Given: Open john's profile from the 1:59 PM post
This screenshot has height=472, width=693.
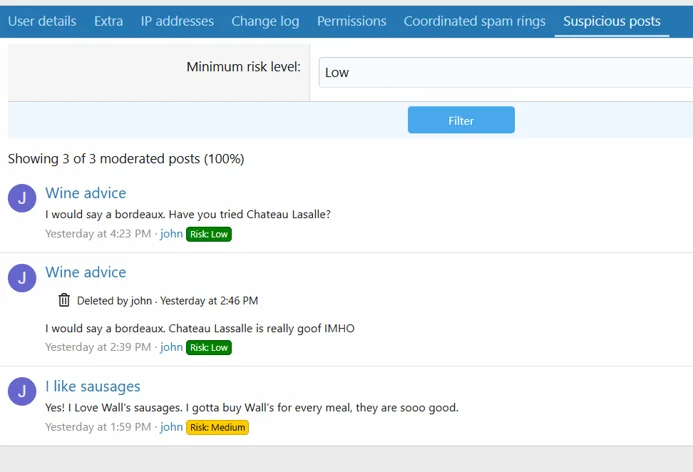Looking at the screenshot, I should 171,427.
